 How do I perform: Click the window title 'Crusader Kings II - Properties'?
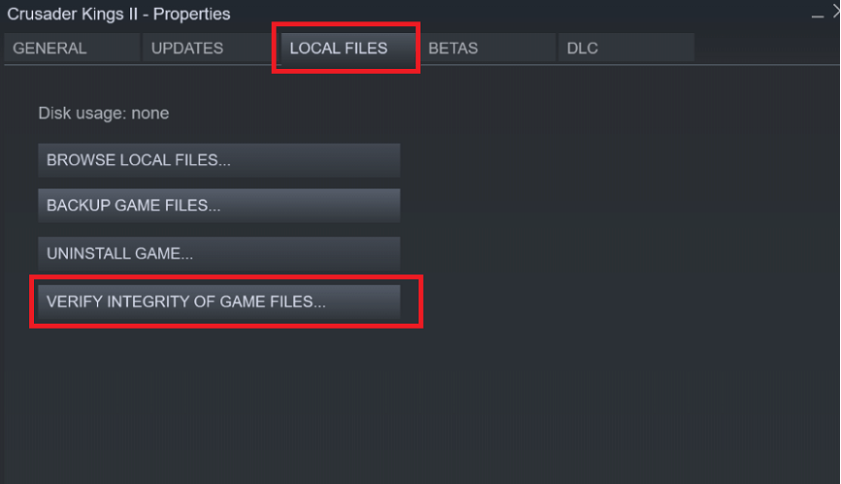[x=119, y=14]
